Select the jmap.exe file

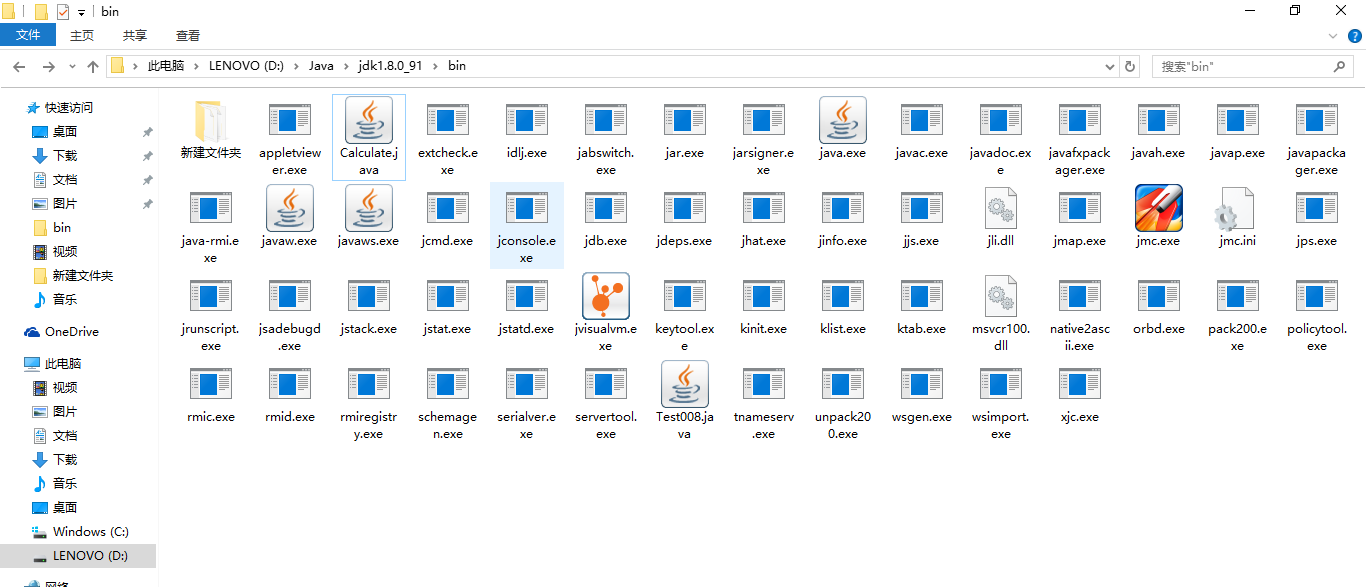tap(1080, 217)
